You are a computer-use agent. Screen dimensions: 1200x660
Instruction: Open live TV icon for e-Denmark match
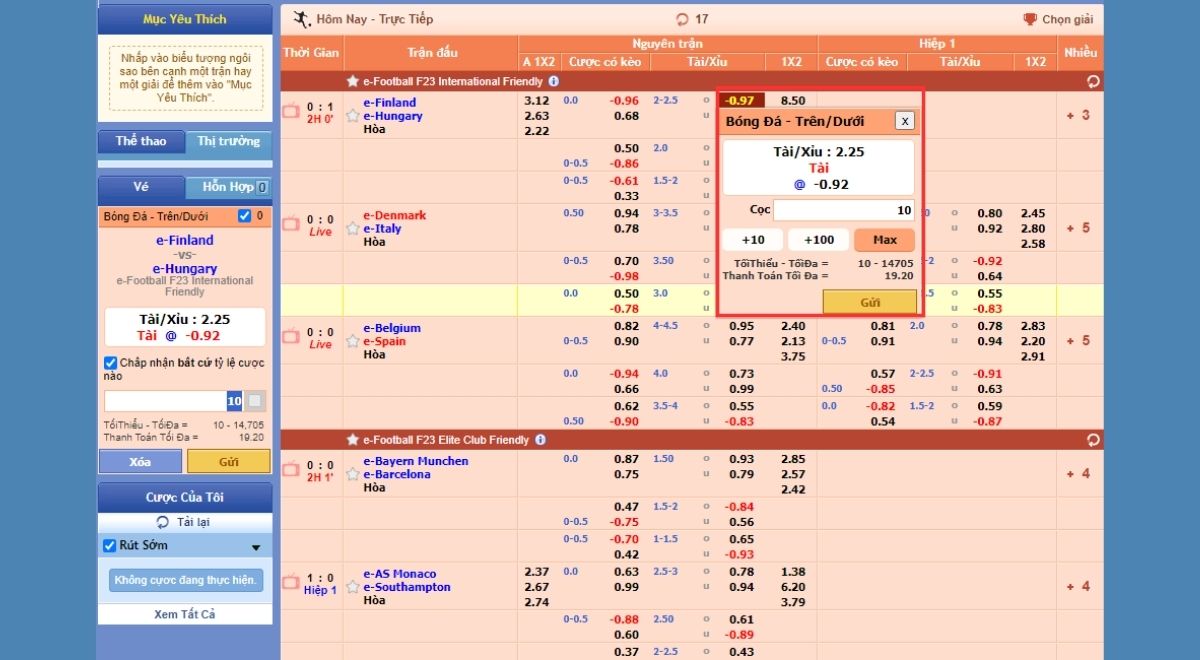pyautogui.click(x=291, y=224)
